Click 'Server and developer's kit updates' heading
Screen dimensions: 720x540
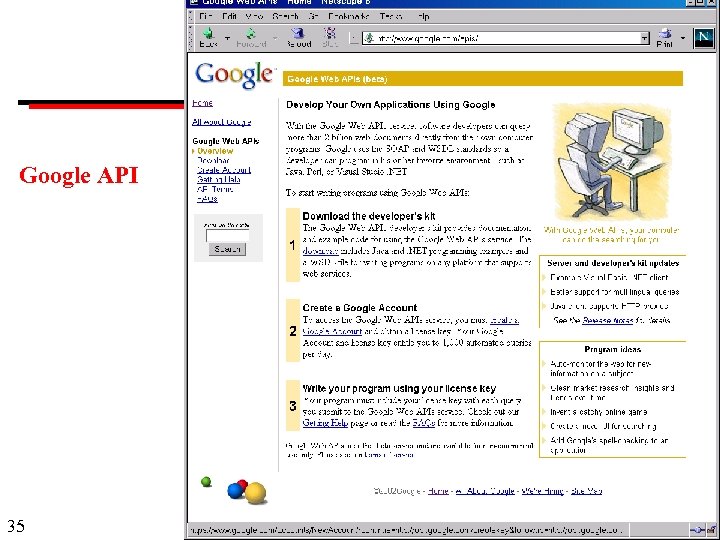[613, 263]
